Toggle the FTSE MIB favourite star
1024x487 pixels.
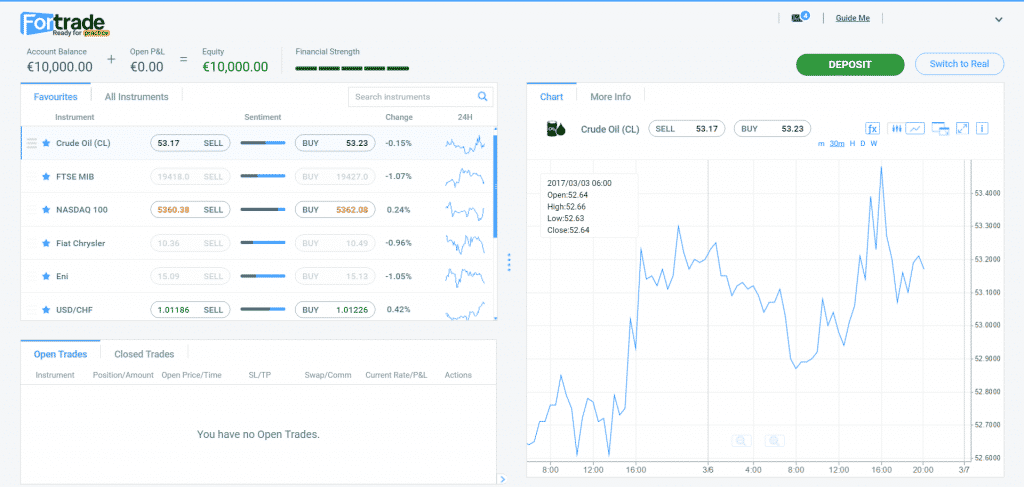(x=46, y=176)
